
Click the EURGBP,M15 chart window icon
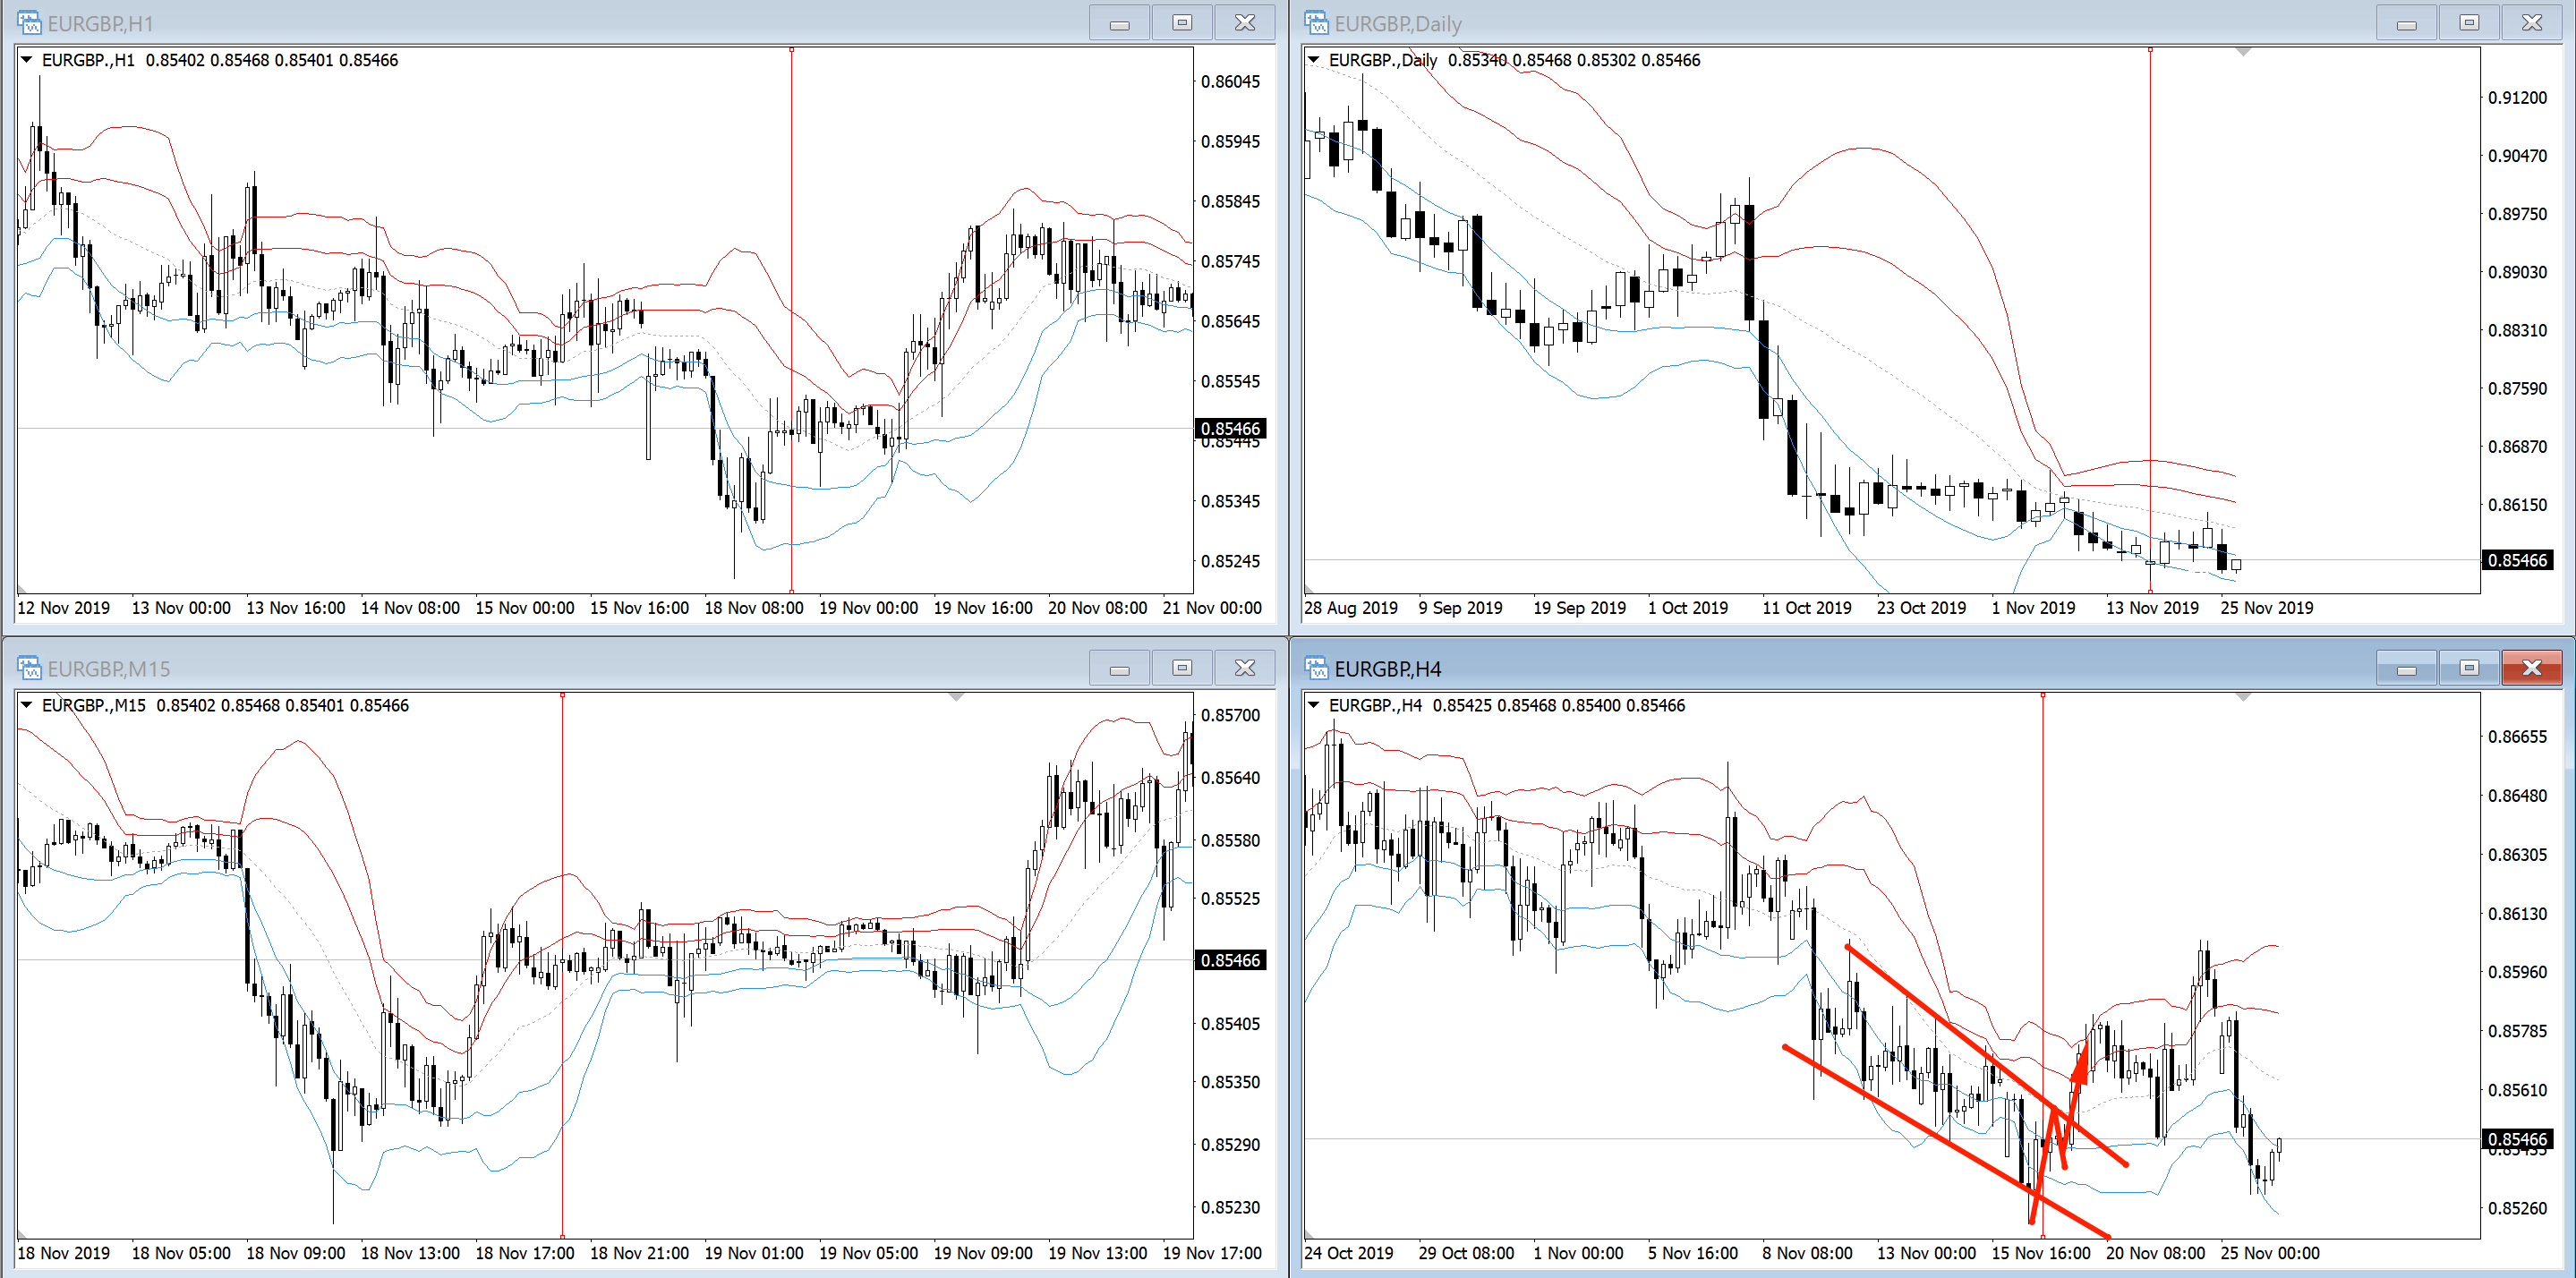coord(29,667)
